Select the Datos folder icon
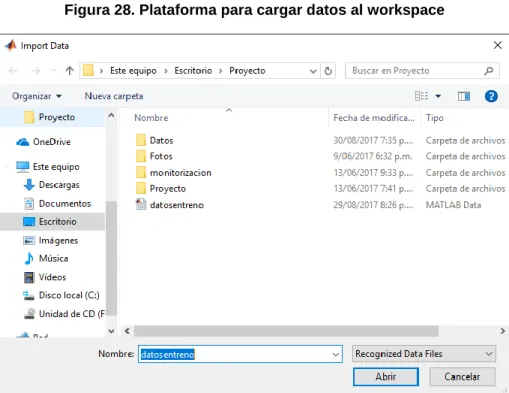This screenshot has height=393, width=509. [141, 140]
